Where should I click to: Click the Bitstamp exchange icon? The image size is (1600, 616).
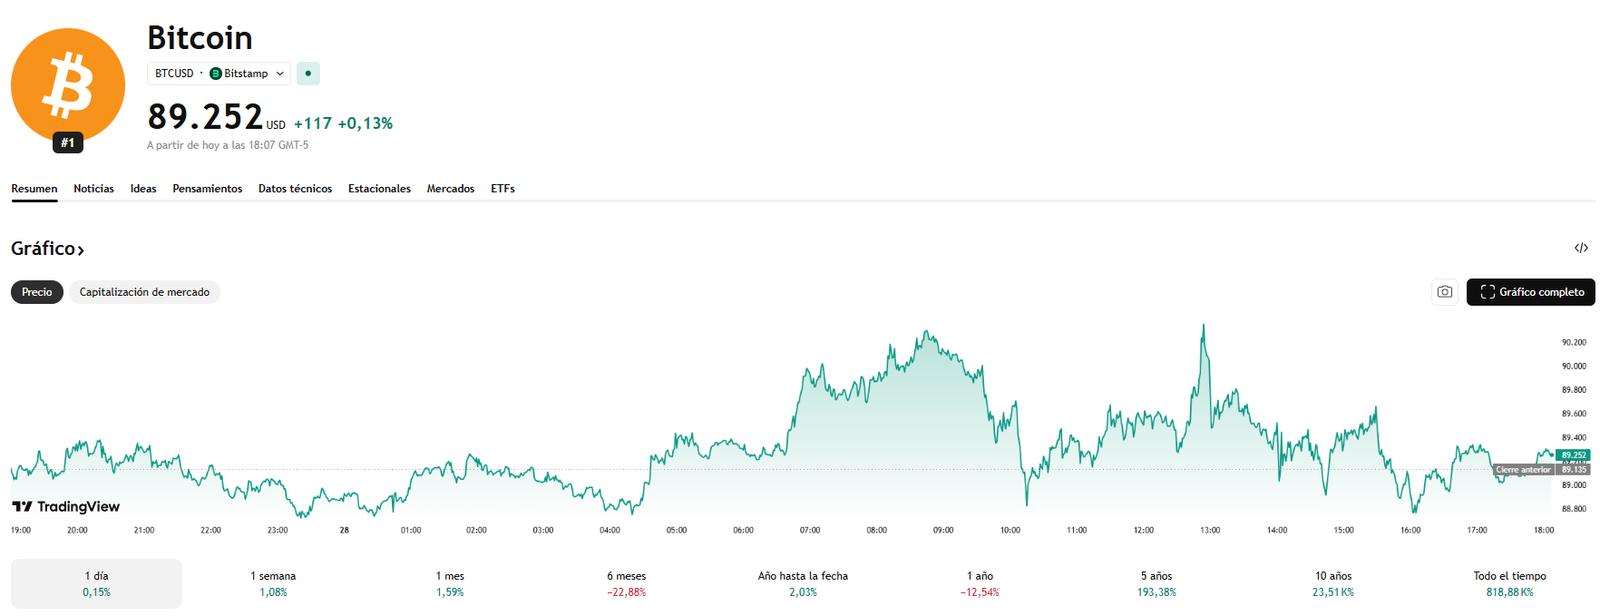[216, 73]
